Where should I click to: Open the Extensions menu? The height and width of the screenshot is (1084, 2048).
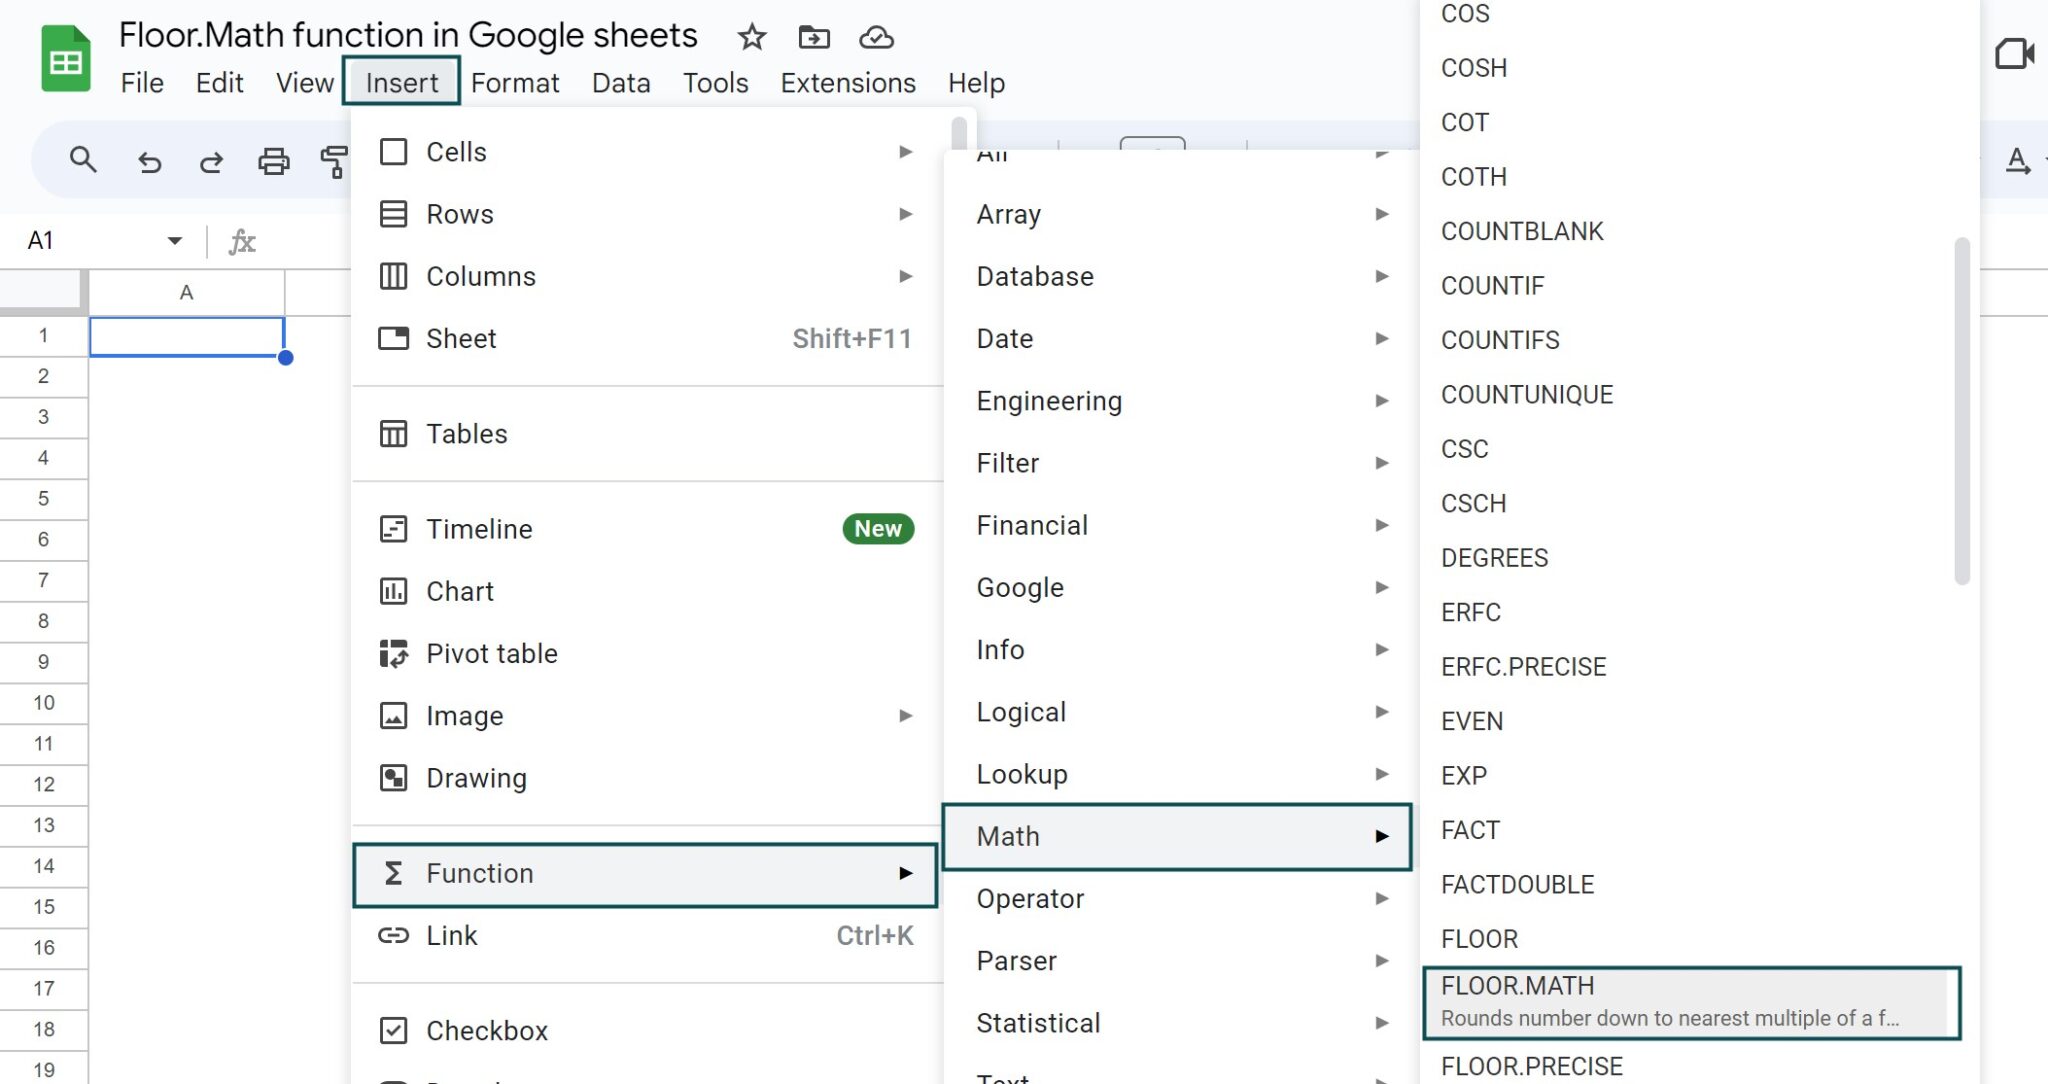[846, 83]
